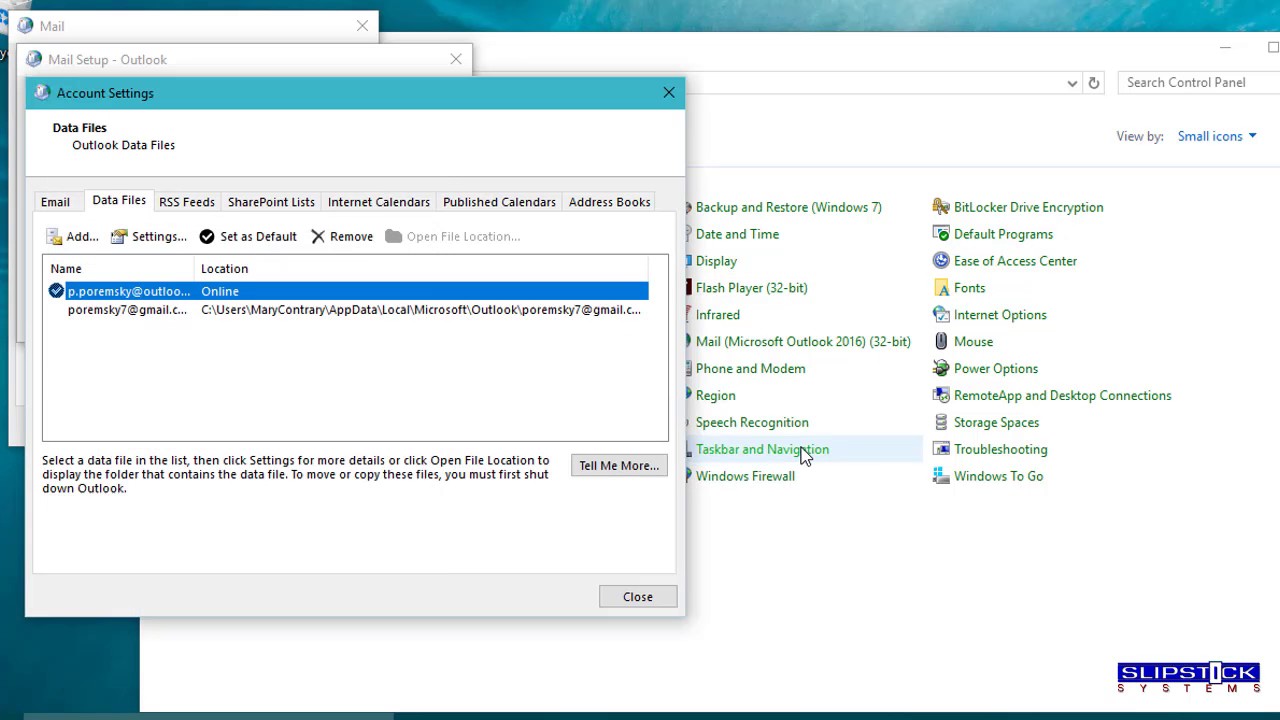The height and width of the screenshot is (720, 1280).
Task: Expand the View by Small icons dropdown
Action: click(1217, 137)
